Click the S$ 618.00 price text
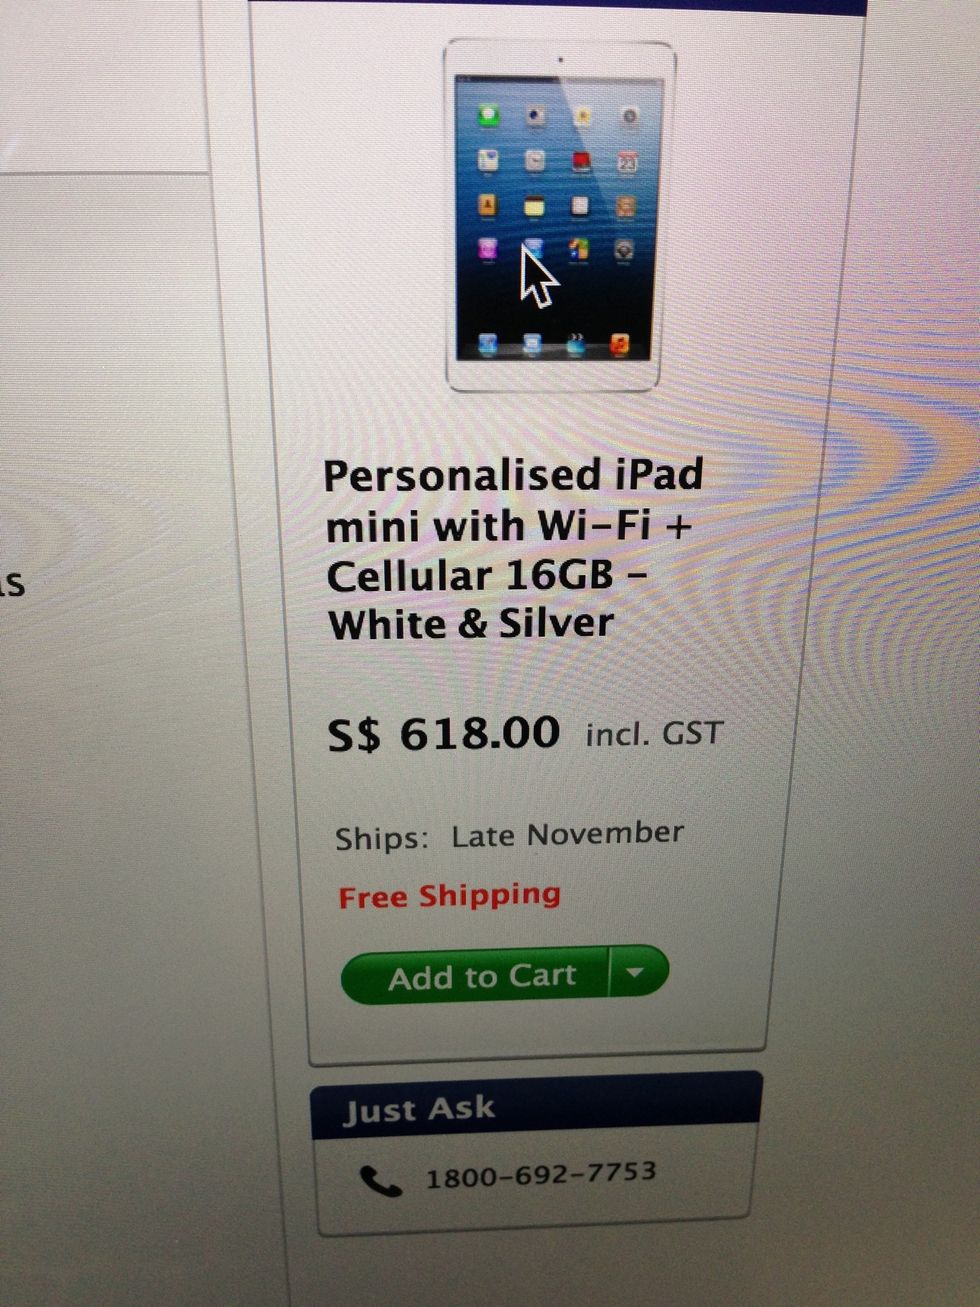This screenshot has width=980, height=1307. pos(444,734)
